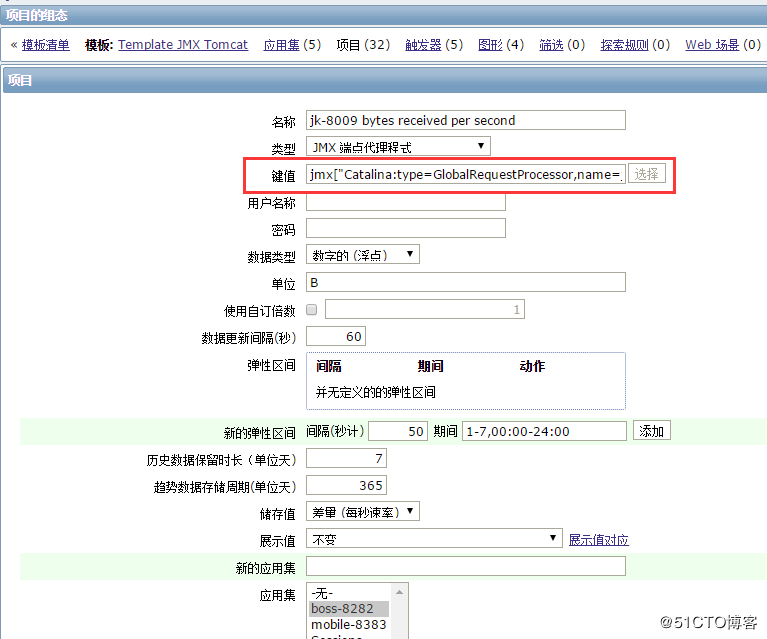Image resolution: width=767 pixels, height=639 pixels.
Task: Open the 类型 JMX type dropdown
Action: pos(398,147)
